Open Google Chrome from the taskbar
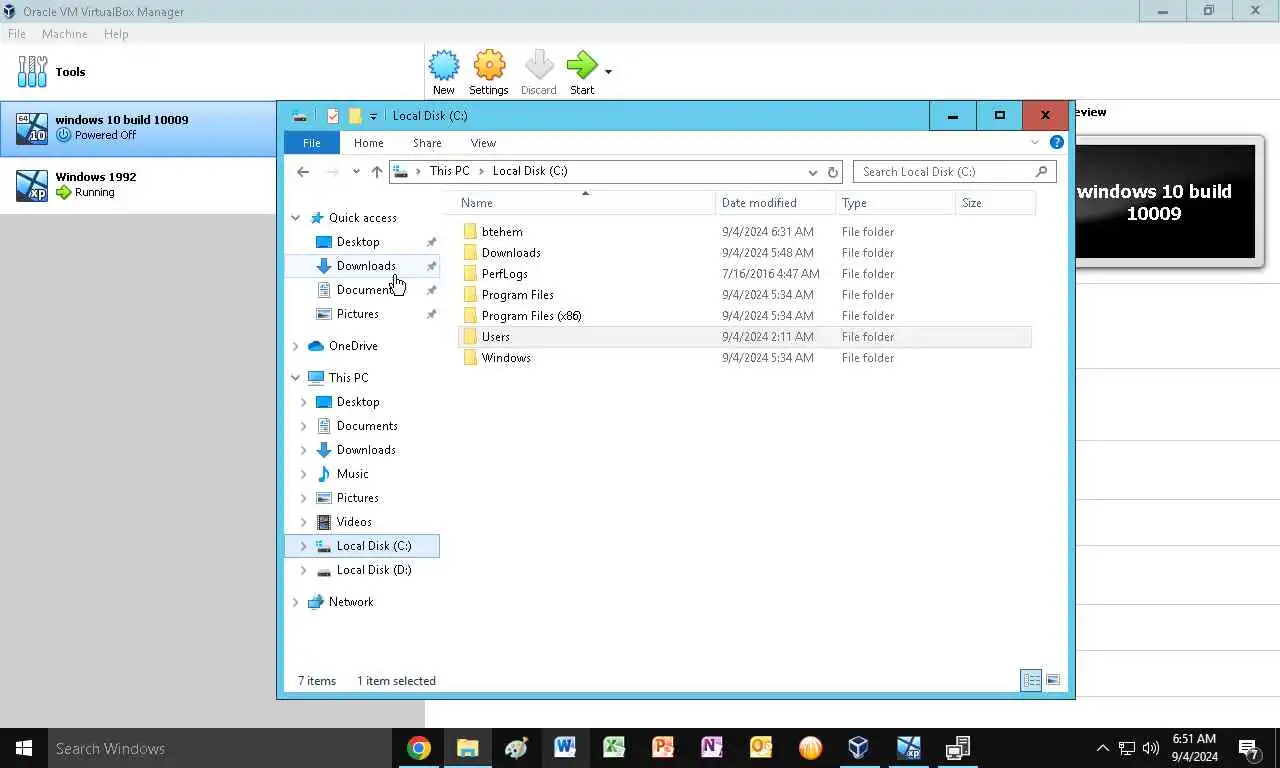Viewport: 1280px width, 768px height. click(419, 748)
